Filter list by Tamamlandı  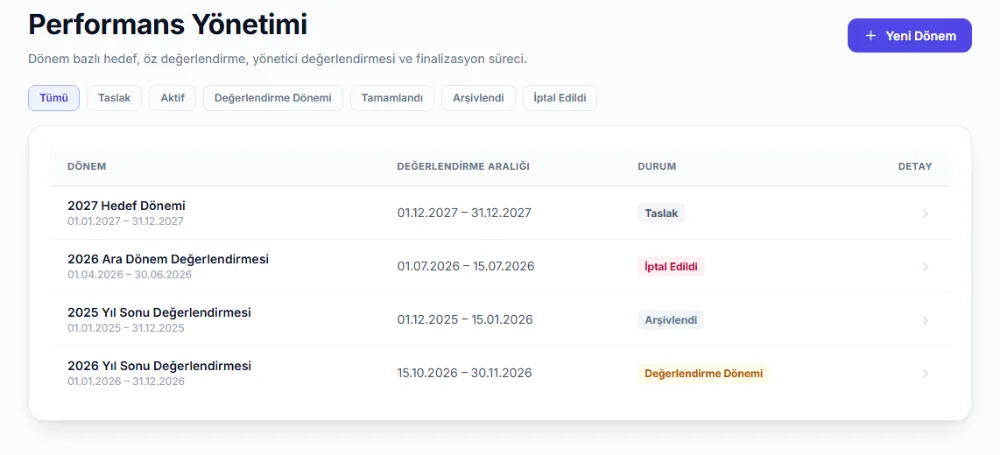[392, 98]
